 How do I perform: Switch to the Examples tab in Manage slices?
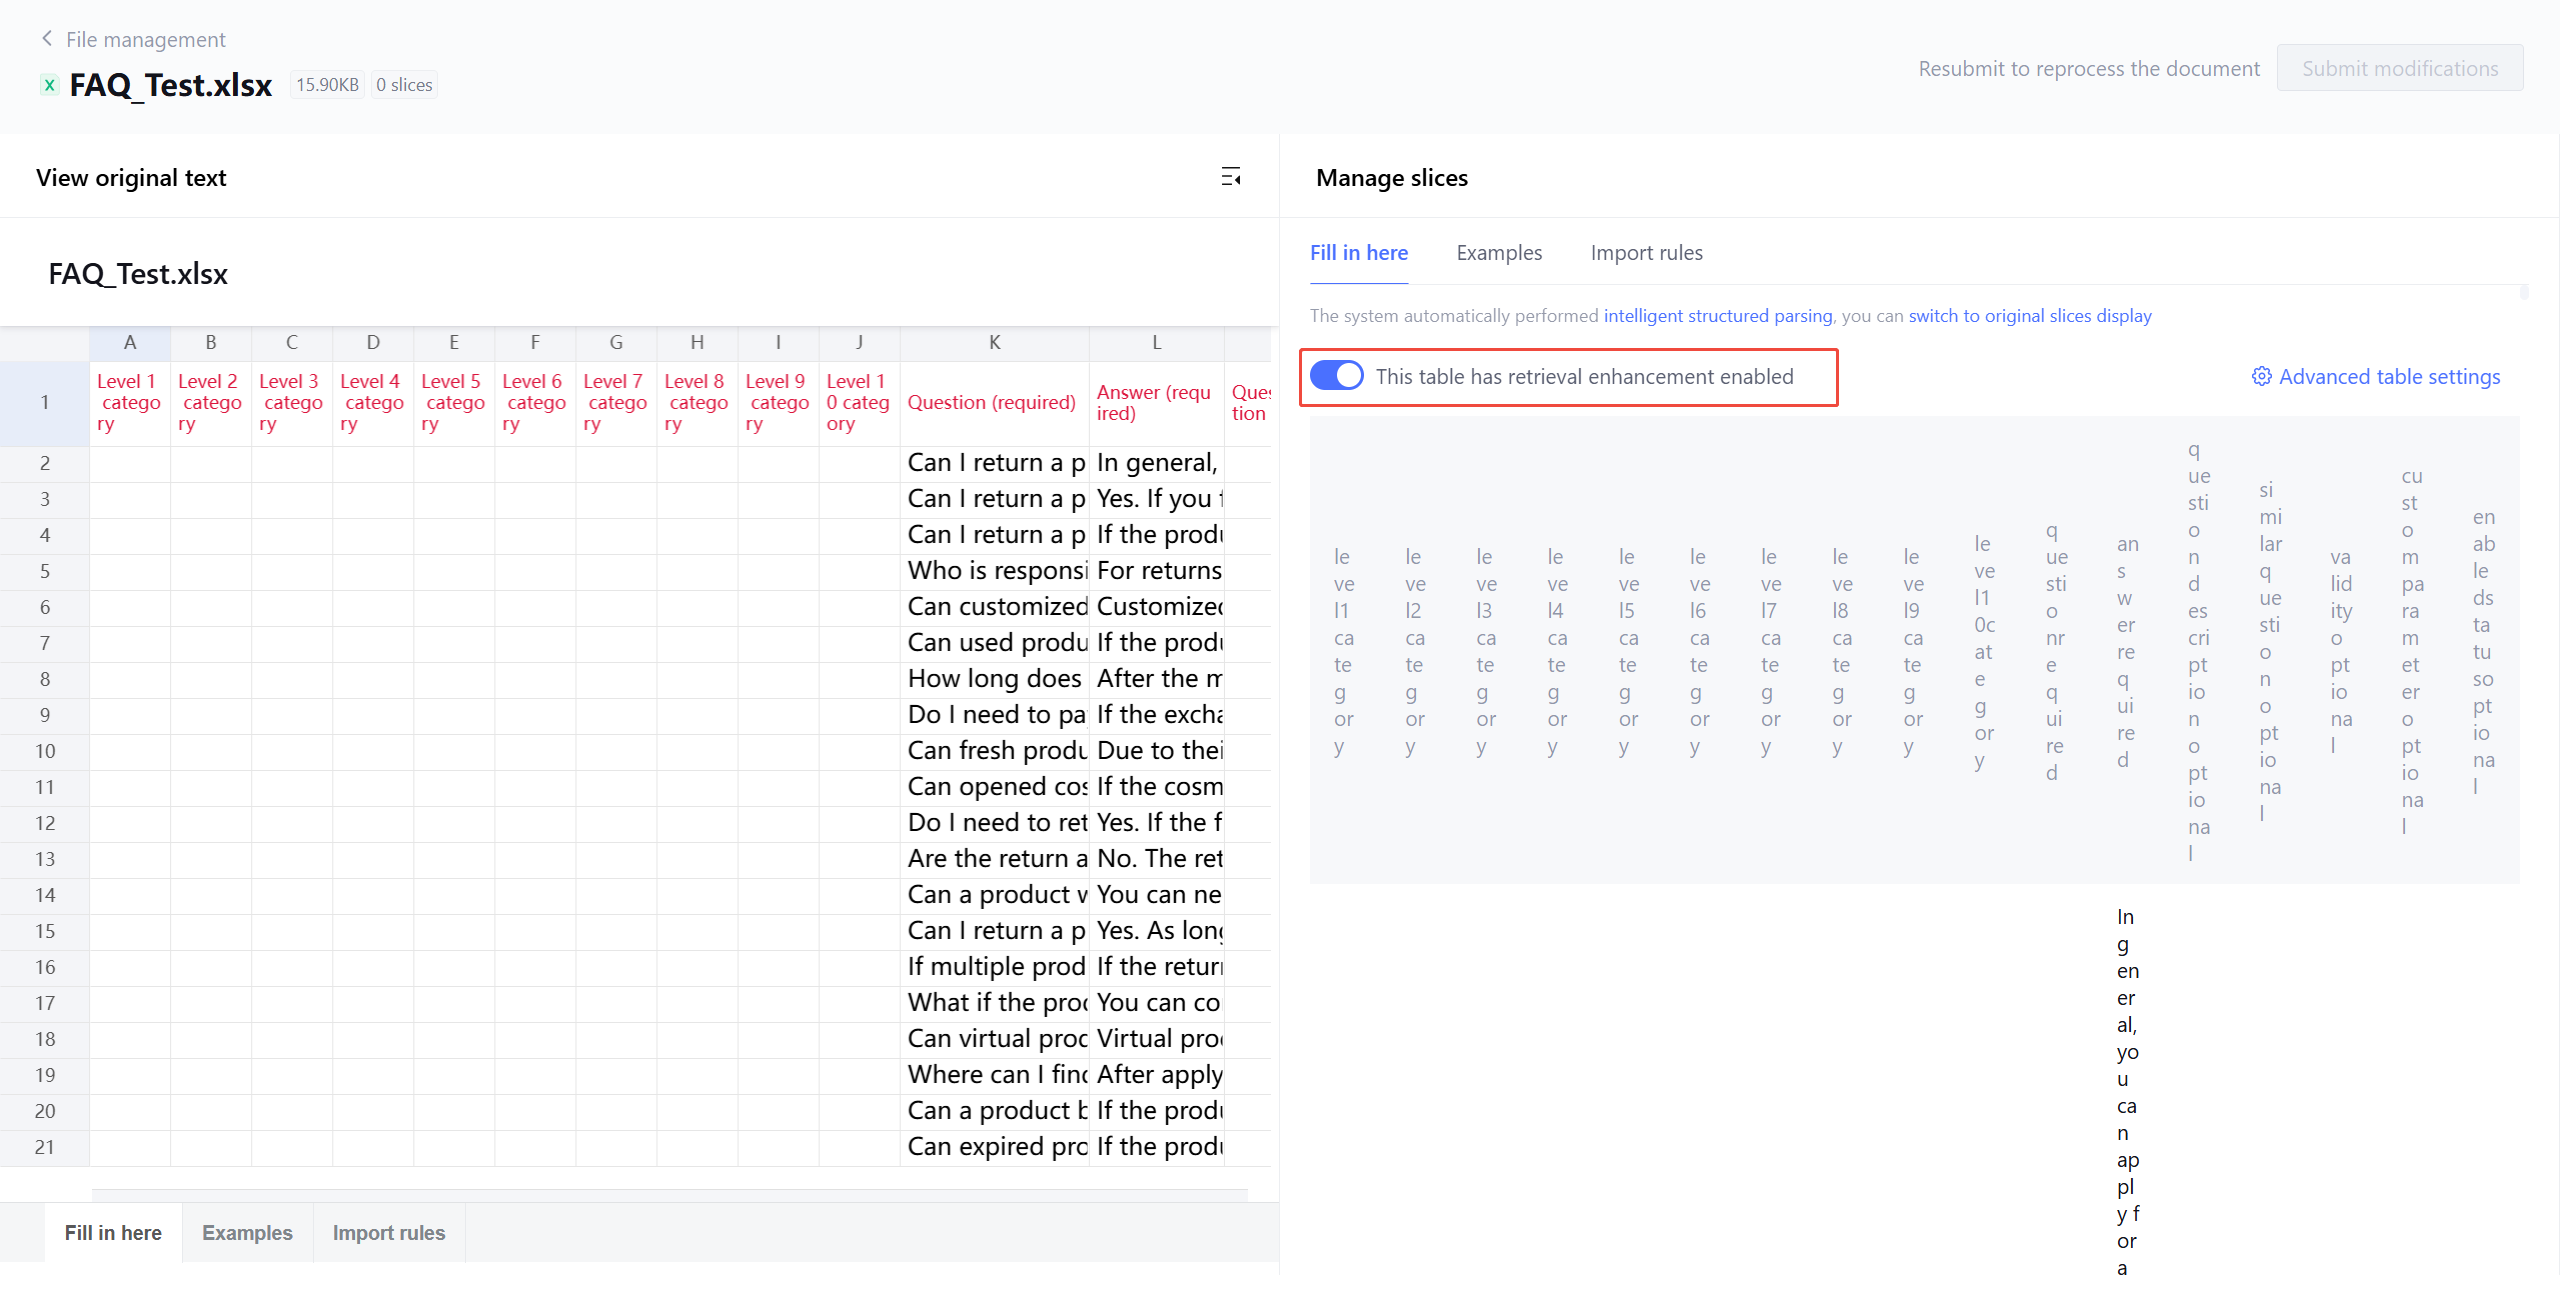(x=1499, y=253)
